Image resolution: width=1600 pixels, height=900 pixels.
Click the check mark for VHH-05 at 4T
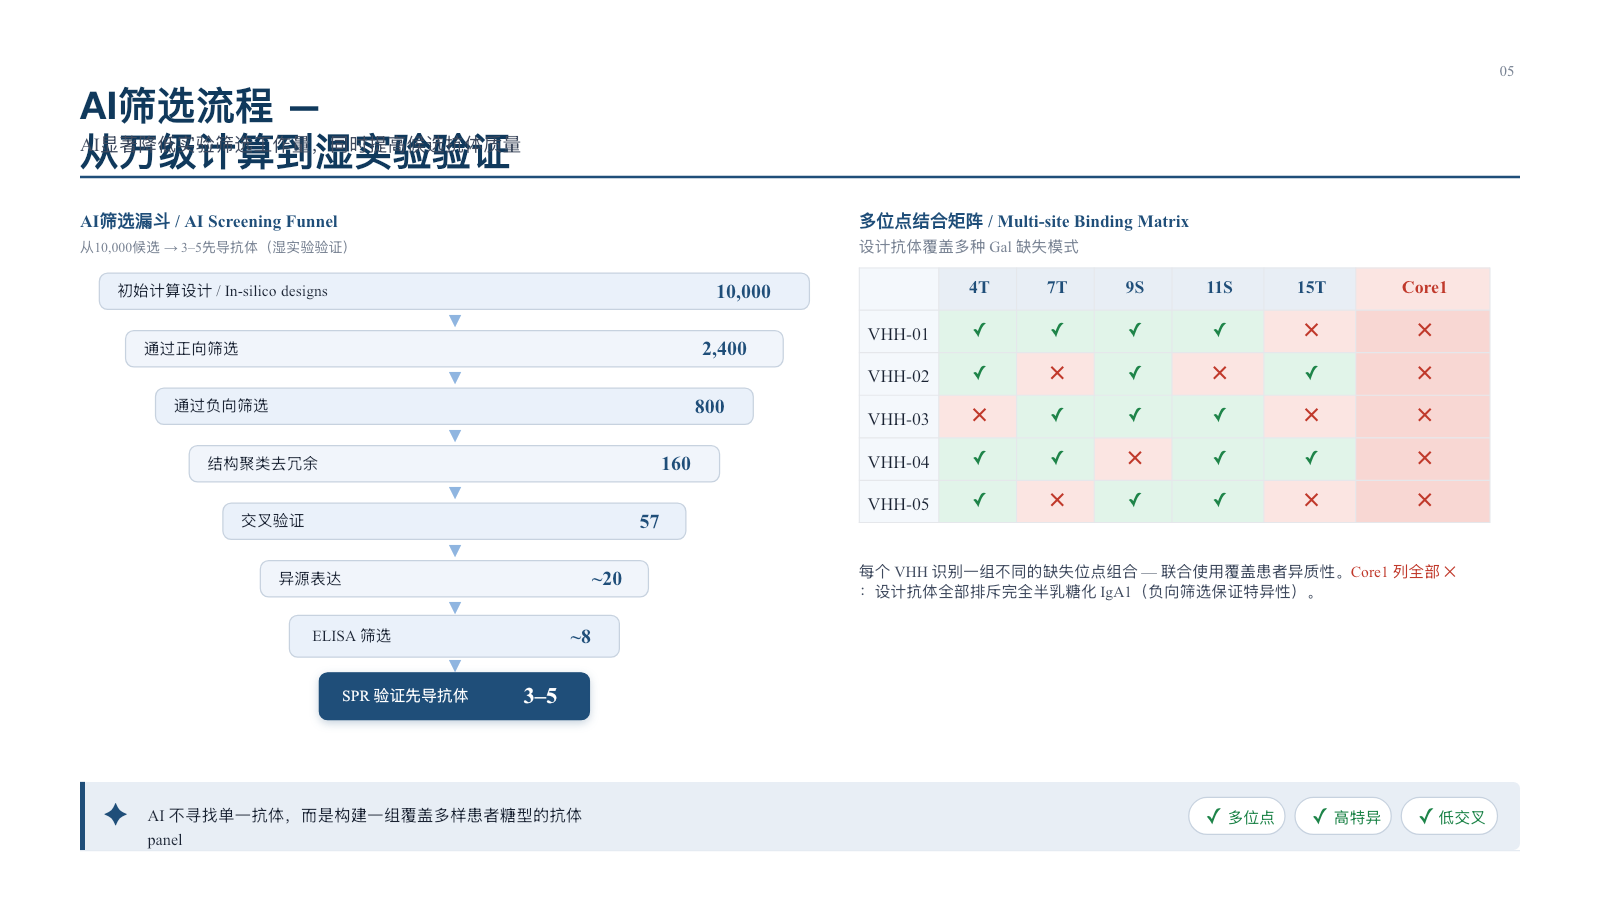pyautogui.click(x=979, y=500)
